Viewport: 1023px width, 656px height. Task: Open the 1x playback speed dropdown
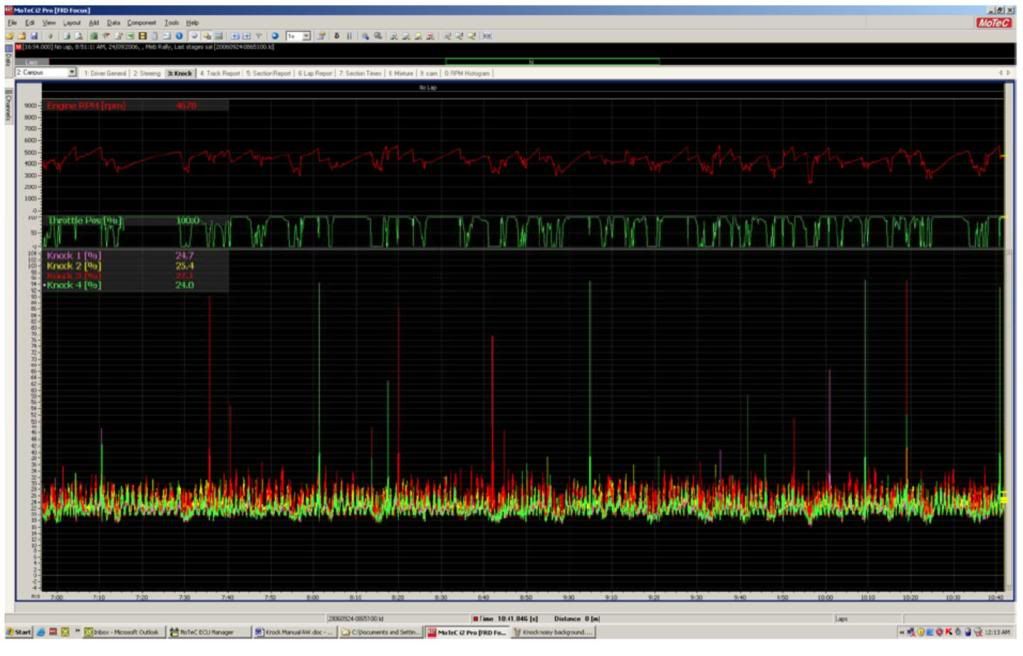click(306, 37)
